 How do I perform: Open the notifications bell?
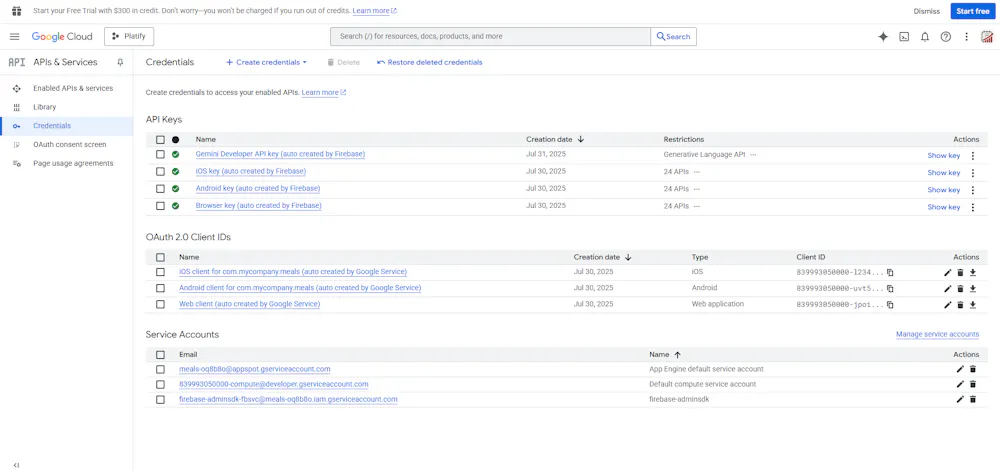click(925, 37)
